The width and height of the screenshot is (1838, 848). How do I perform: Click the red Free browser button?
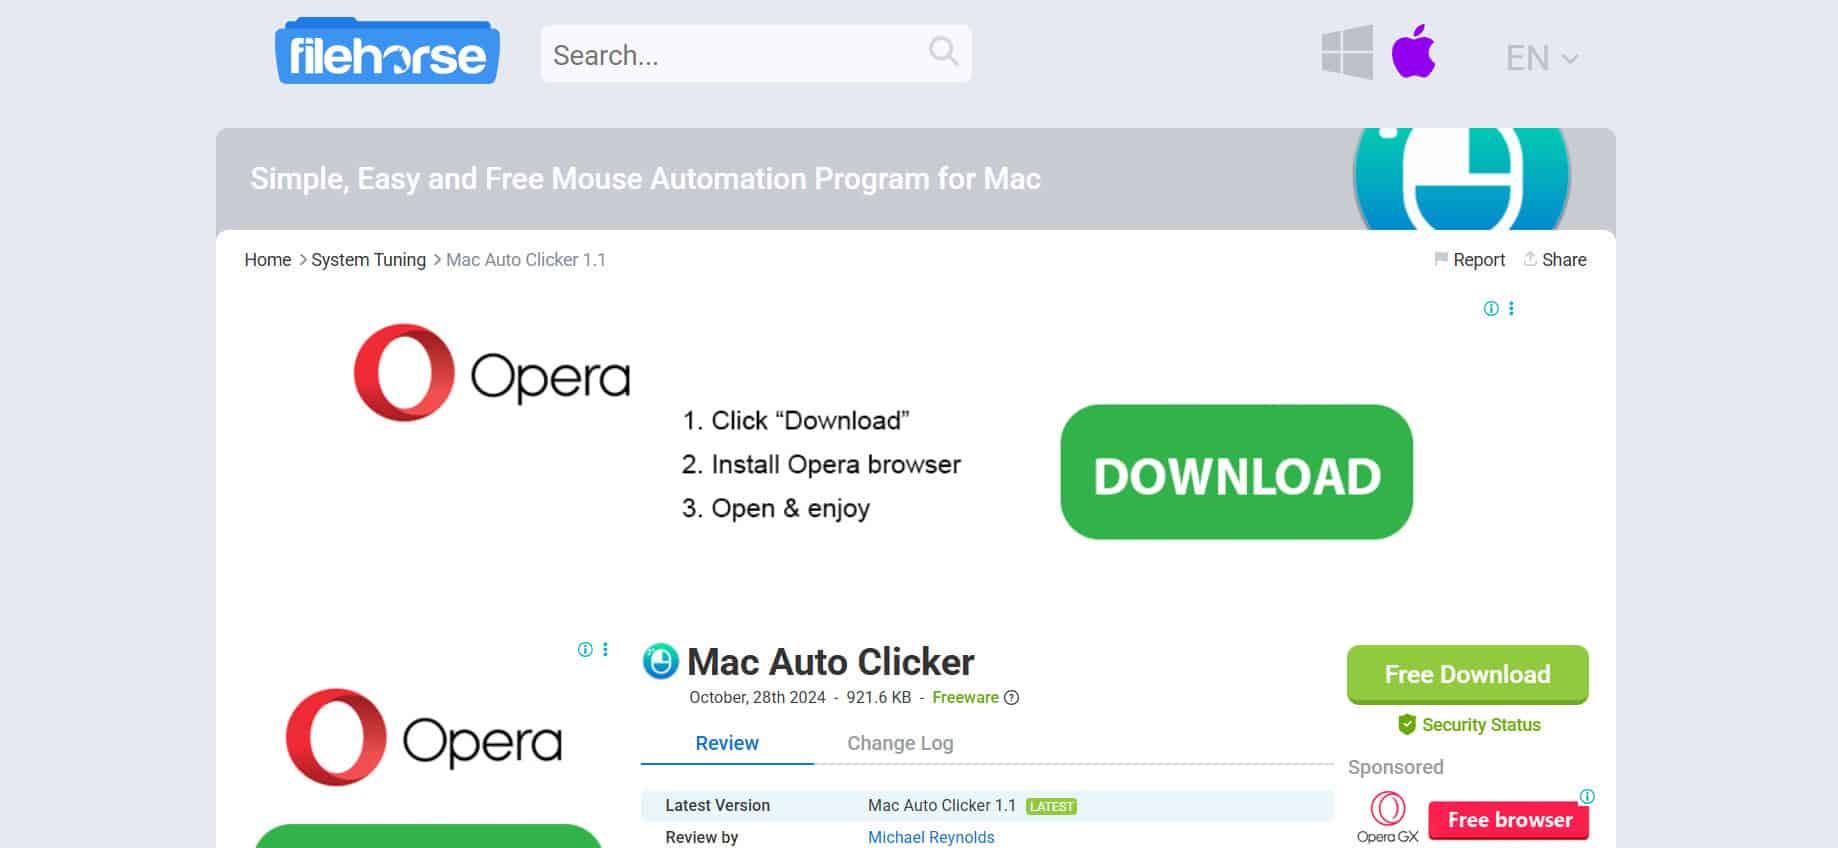point(1509,820)
